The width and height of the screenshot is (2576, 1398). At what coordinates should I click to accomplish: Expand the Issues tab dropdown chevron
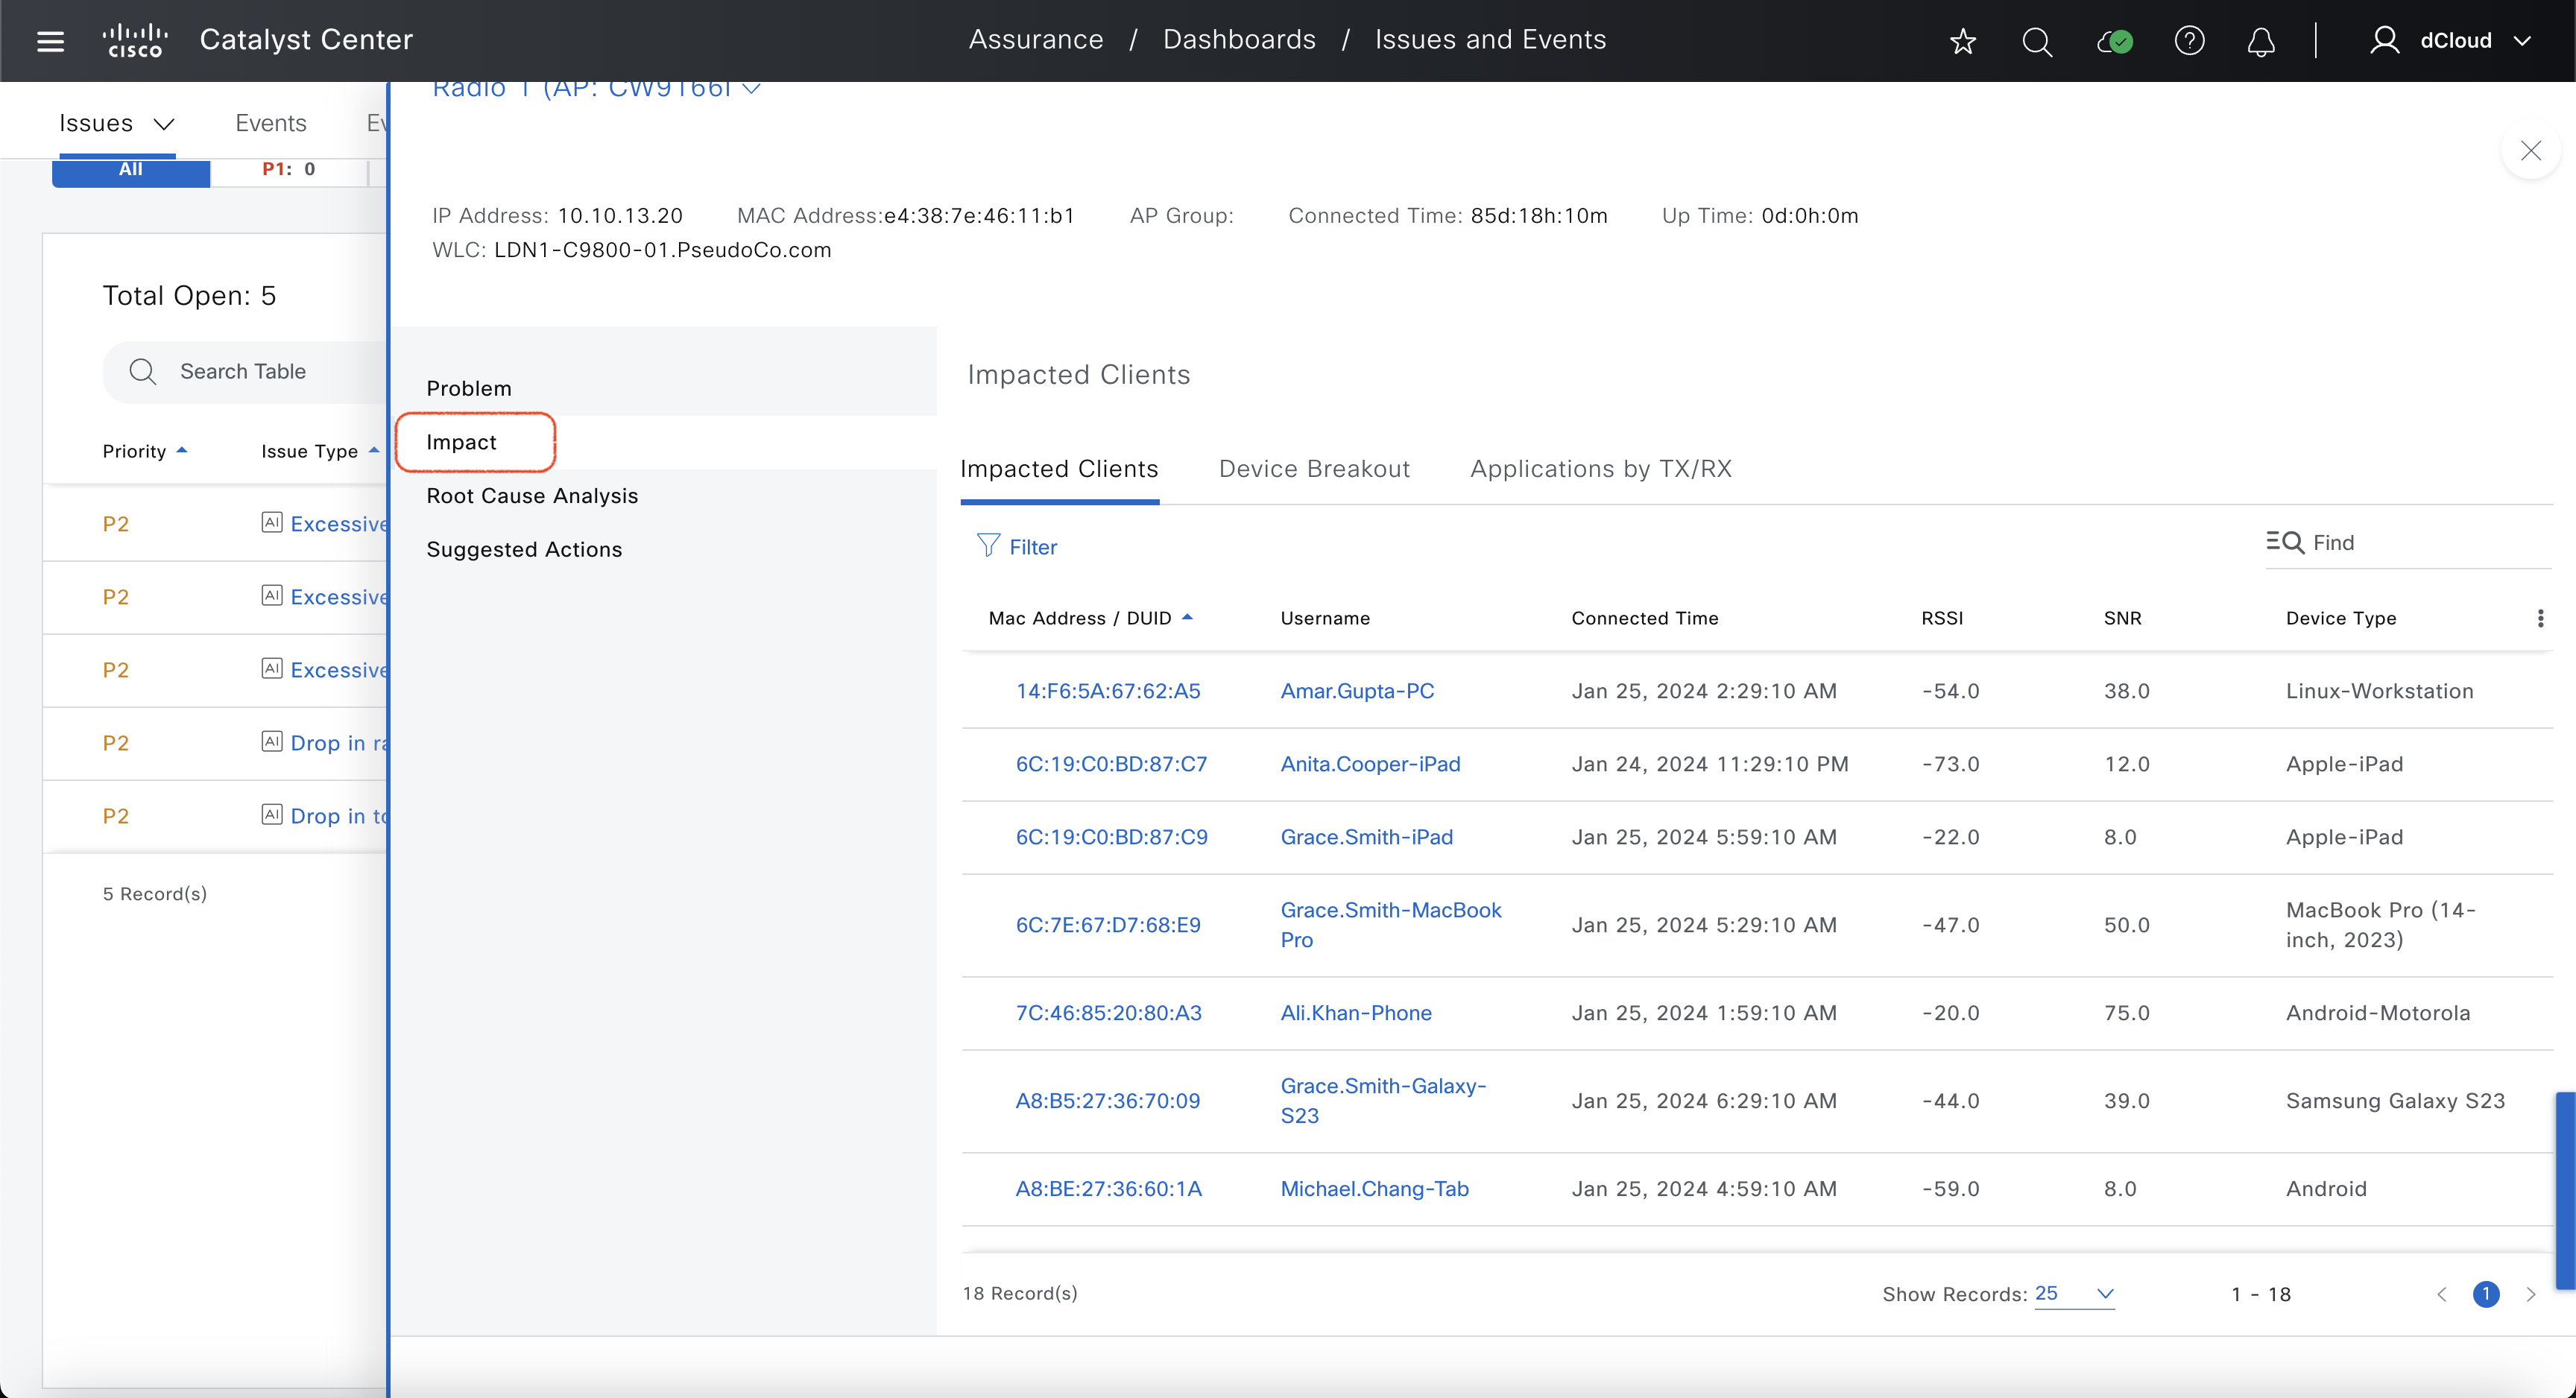tap(164, 124)
